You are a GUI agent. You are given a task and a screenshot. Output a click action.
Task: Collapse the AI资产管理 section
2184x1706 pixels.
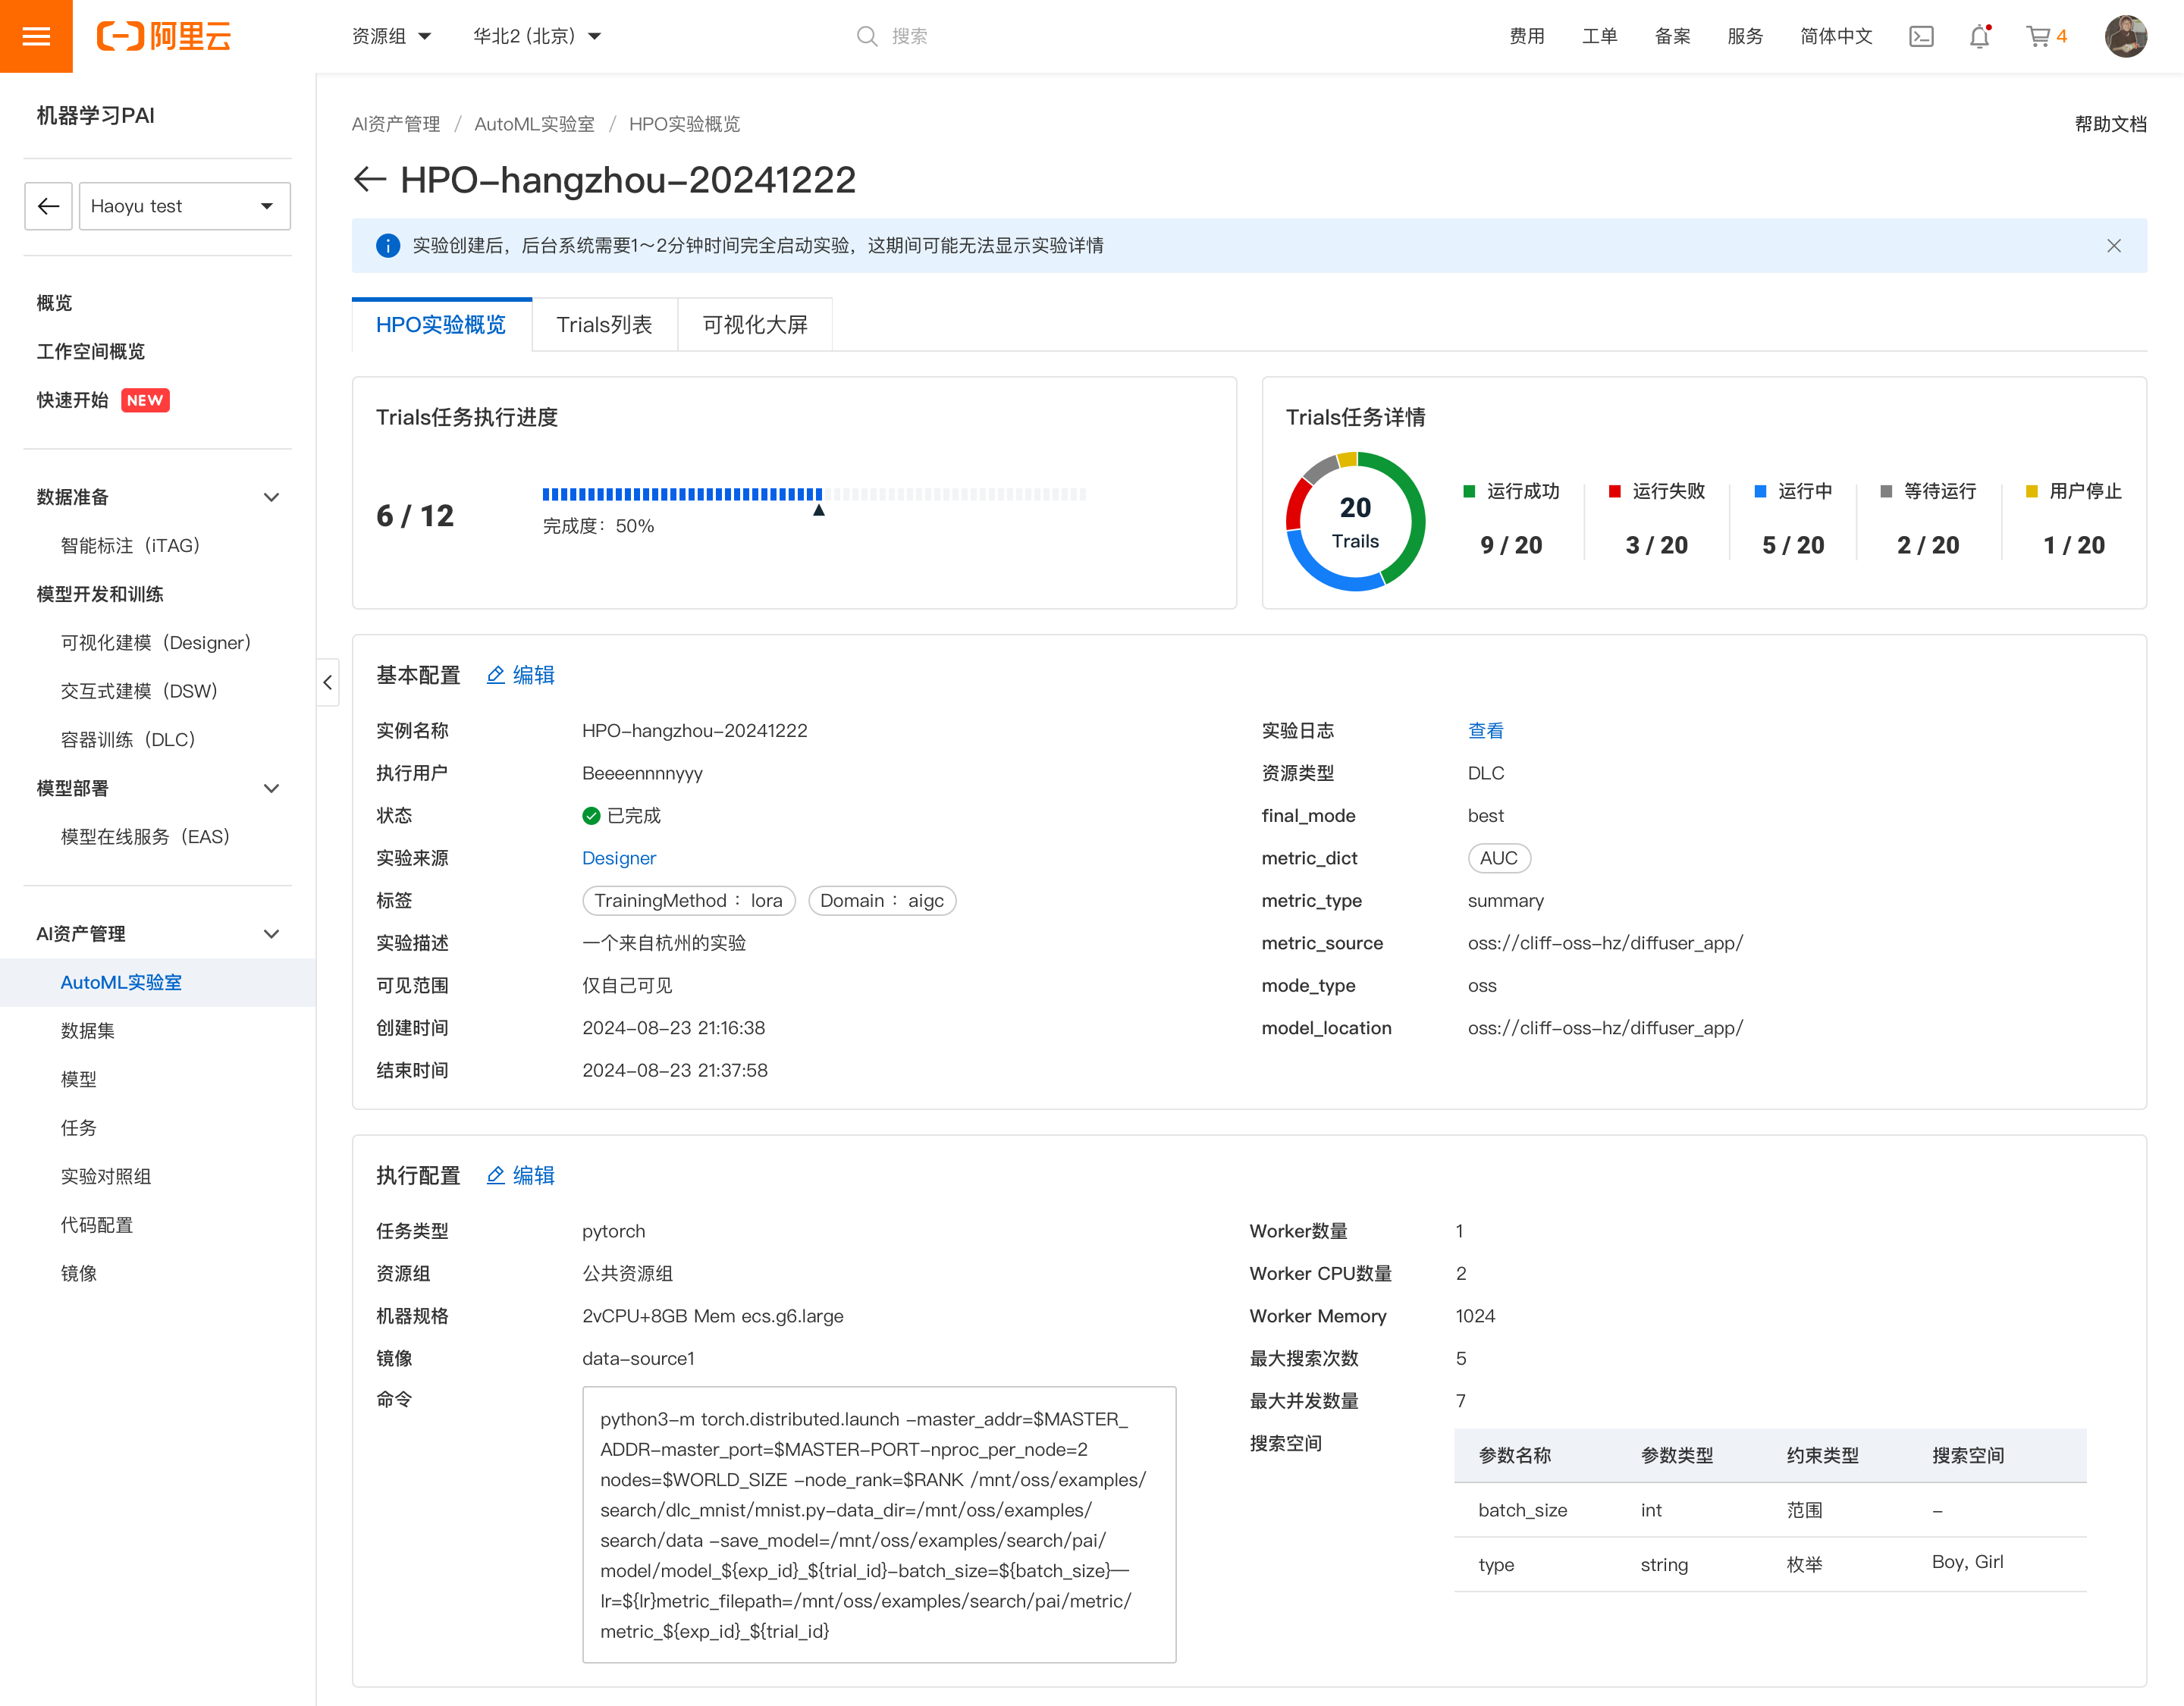271,934
